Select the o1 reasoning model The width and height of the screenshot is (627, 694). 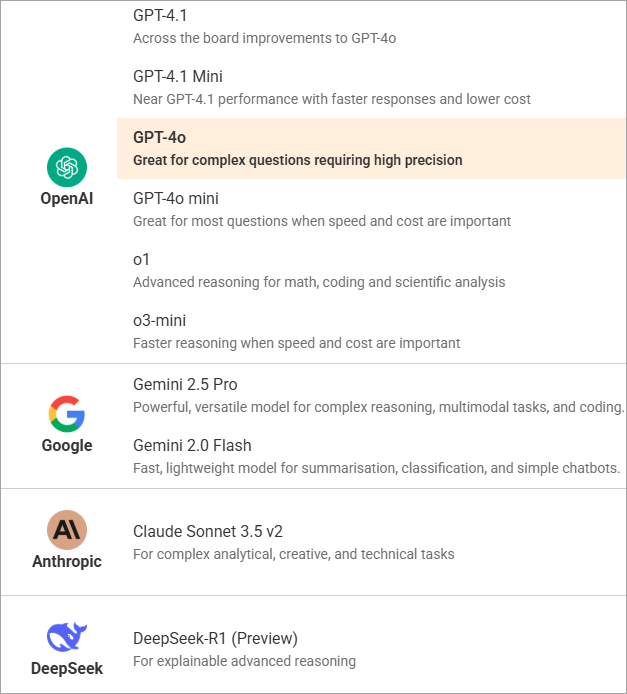[371, 270]
